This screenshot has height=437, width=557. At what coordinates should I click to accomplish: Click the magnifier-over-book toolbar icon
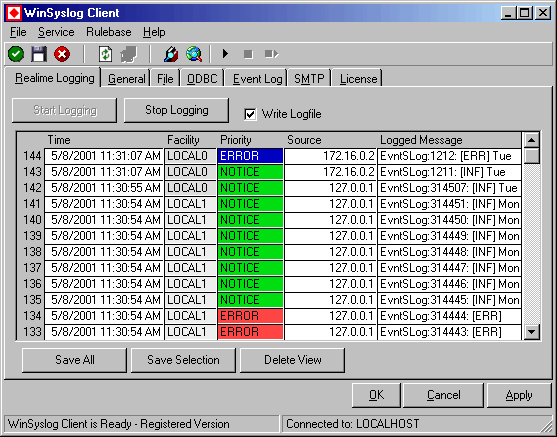(x=171, y=54)
